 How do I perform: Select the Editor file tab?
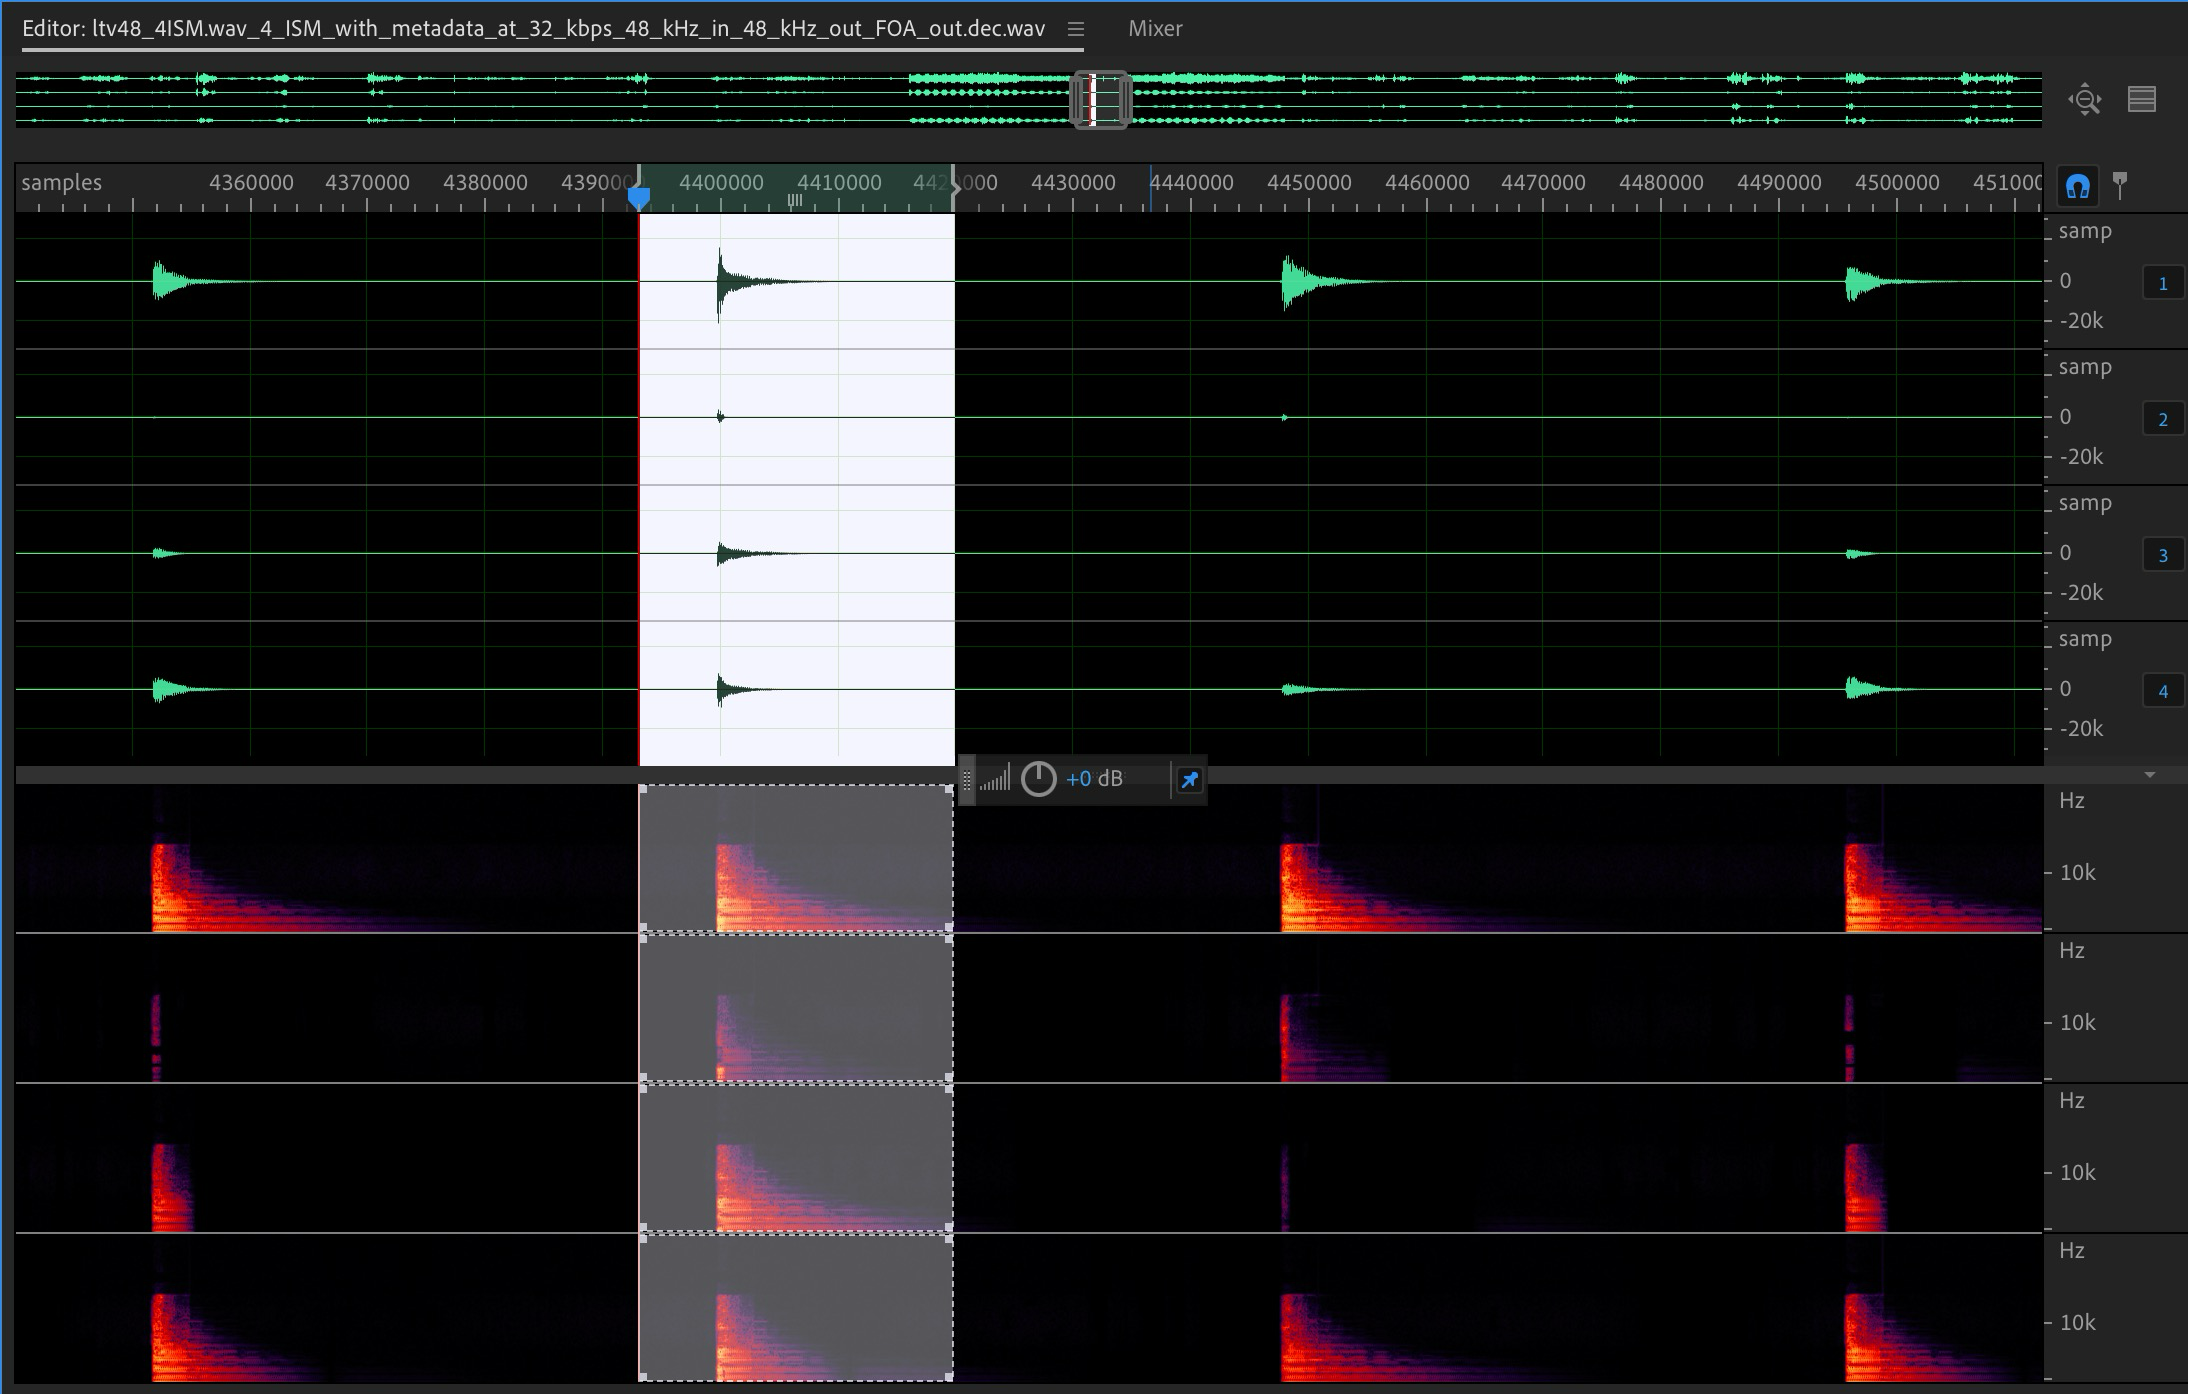tap(533, 29)
